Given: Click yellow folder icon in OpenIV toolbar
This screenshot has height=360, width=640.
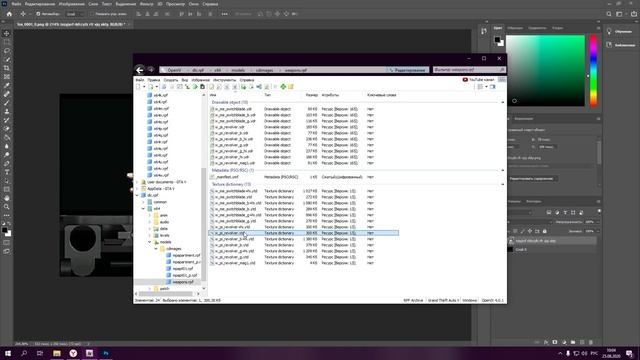Looking at the screenshot, I should tap(291, 87).
